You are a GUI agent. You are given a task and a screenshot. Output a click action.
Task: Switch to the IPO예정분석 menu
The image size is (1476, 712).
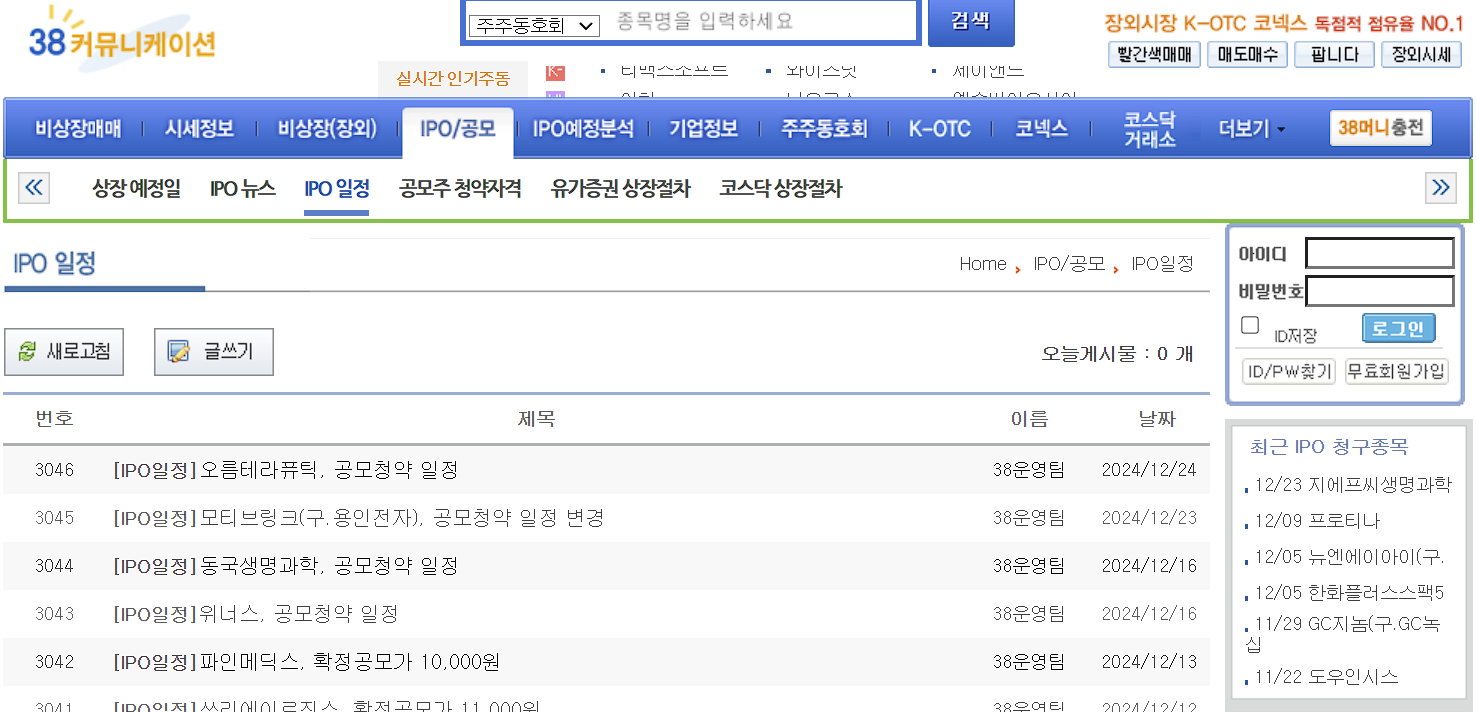coord(586,128)
